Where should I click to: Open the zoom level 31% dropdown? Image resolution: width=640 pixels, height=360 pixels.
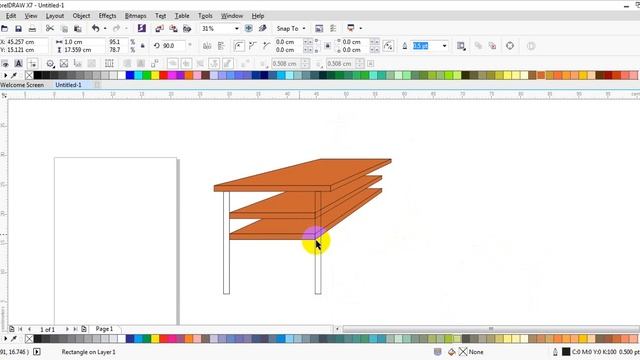click(x=236, y=29)
